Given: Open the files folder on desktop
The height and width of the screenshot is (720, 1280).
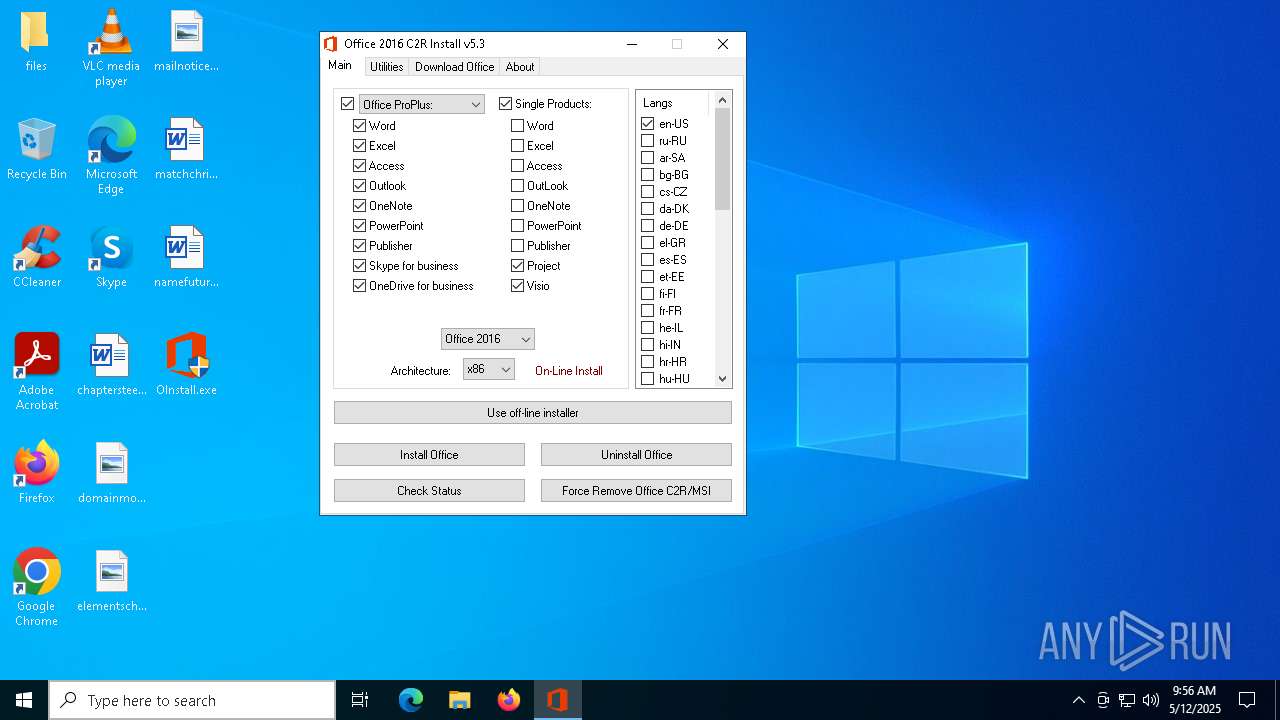Looking at the screenshot, I should pos(36,40).
